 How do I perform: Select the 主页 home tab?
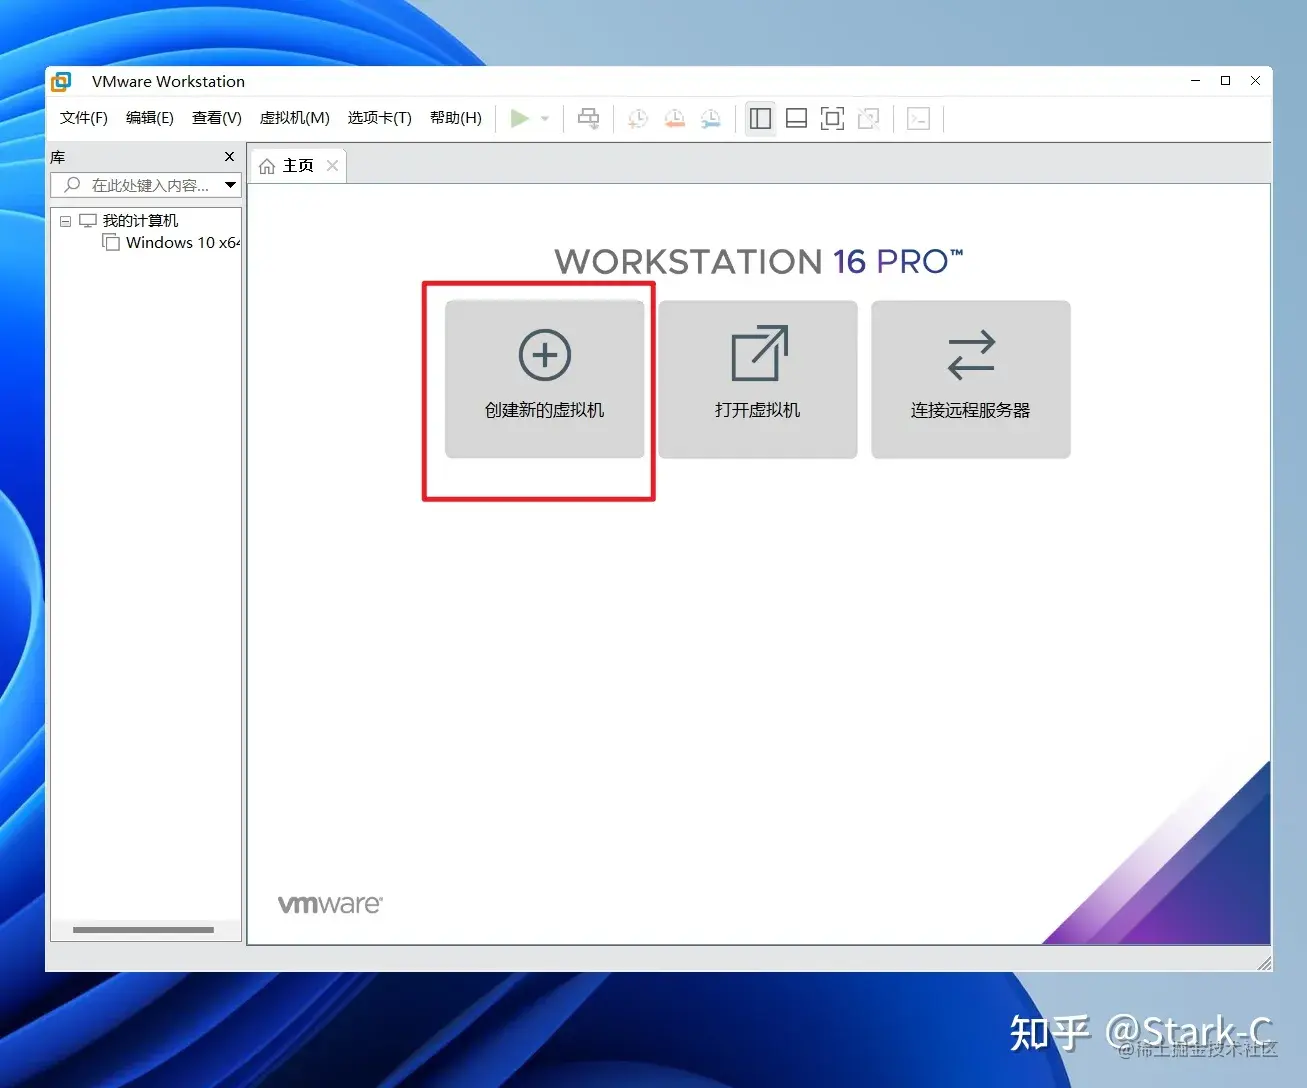click(298, 166)
